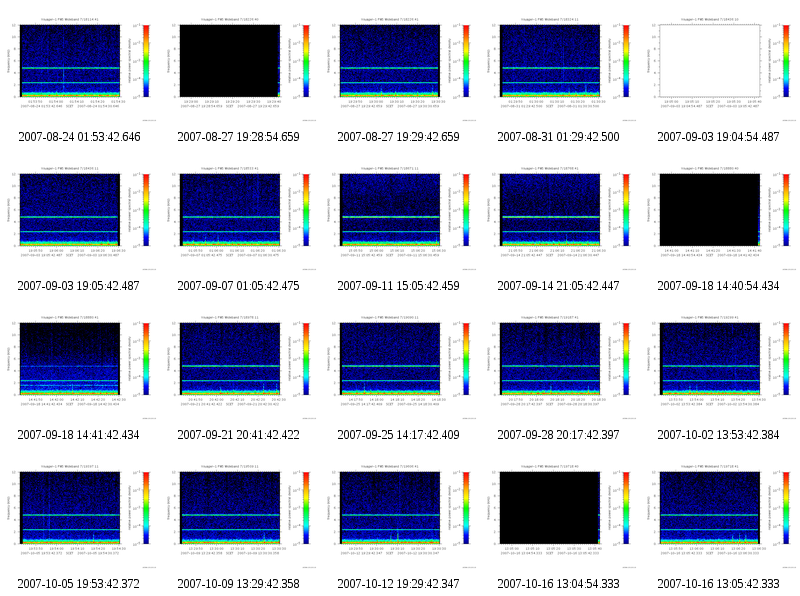Click the caption text 2007-08-31 01:29:42.500
The height and width of the screenshot is (596, 800).
click(x=558, y=137)
